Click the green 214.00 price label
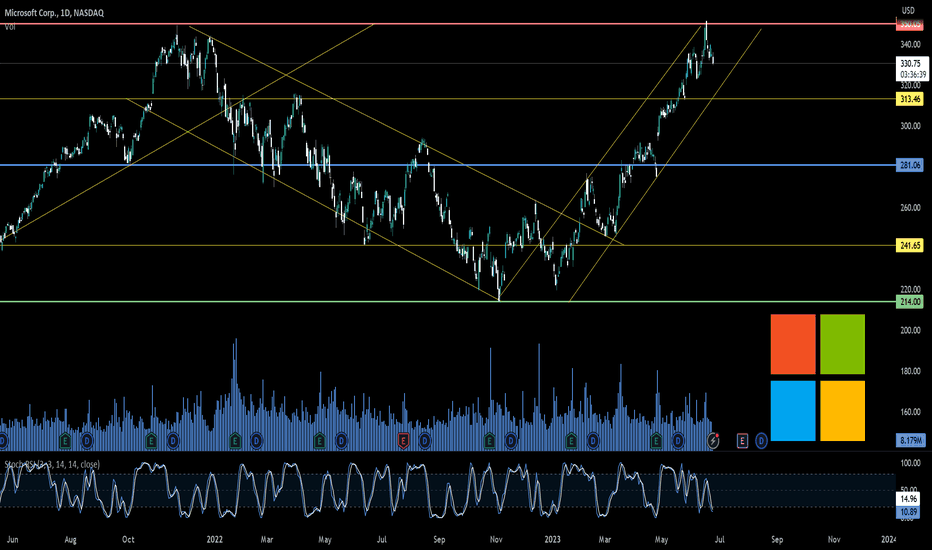932x550 pixels. tap(909, 302)
